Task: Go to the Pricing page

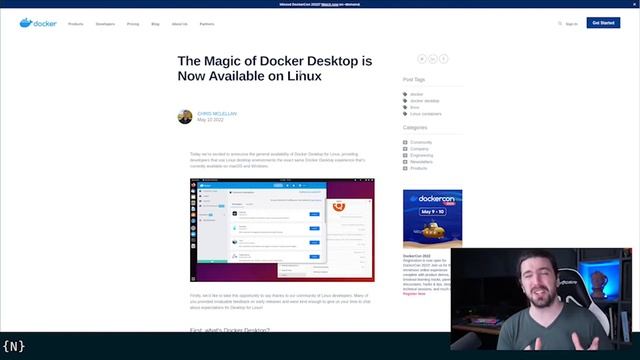Action: click(133, 24)
